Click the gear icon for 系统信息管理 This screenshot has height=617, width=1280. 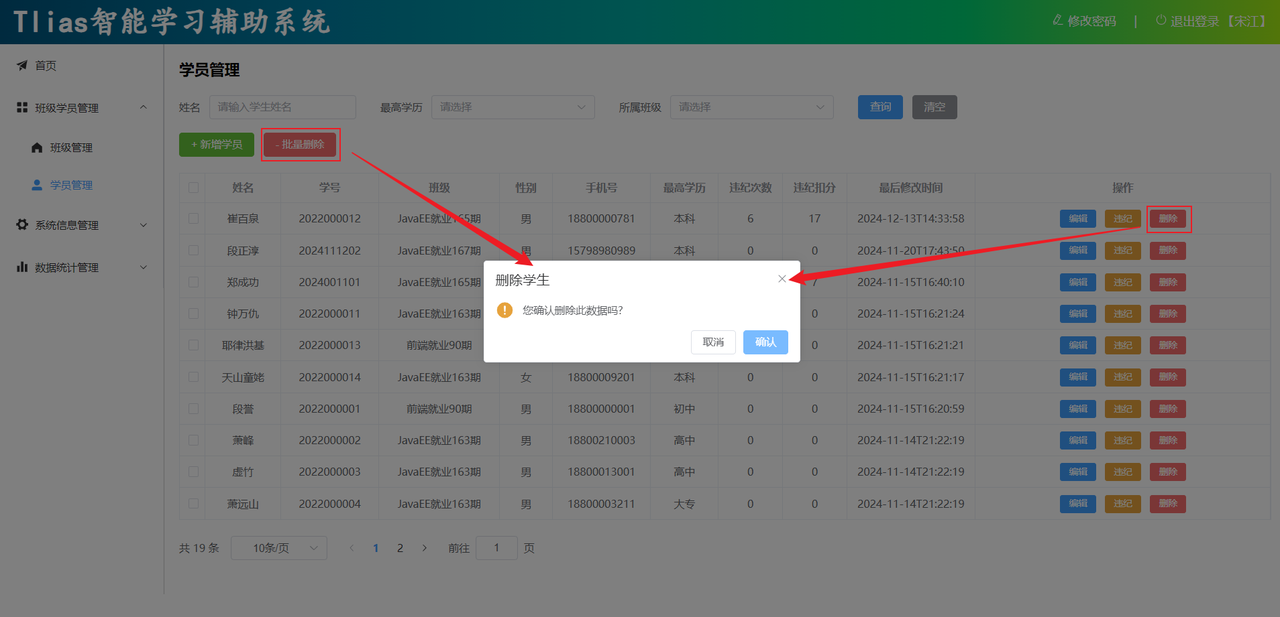click(x=22, y=225)
